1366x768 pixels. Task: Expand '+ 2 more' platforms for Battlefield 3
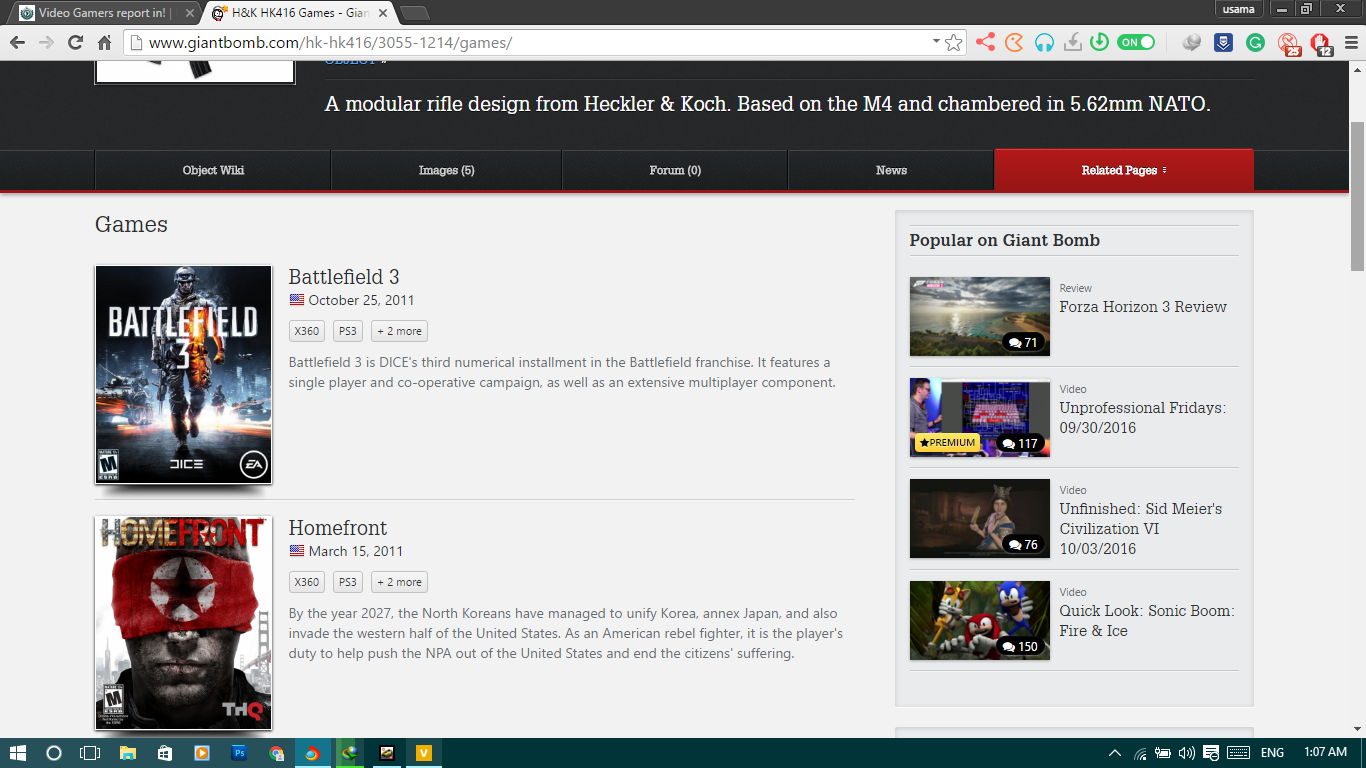pyautogui.click(x=399, y=331)
